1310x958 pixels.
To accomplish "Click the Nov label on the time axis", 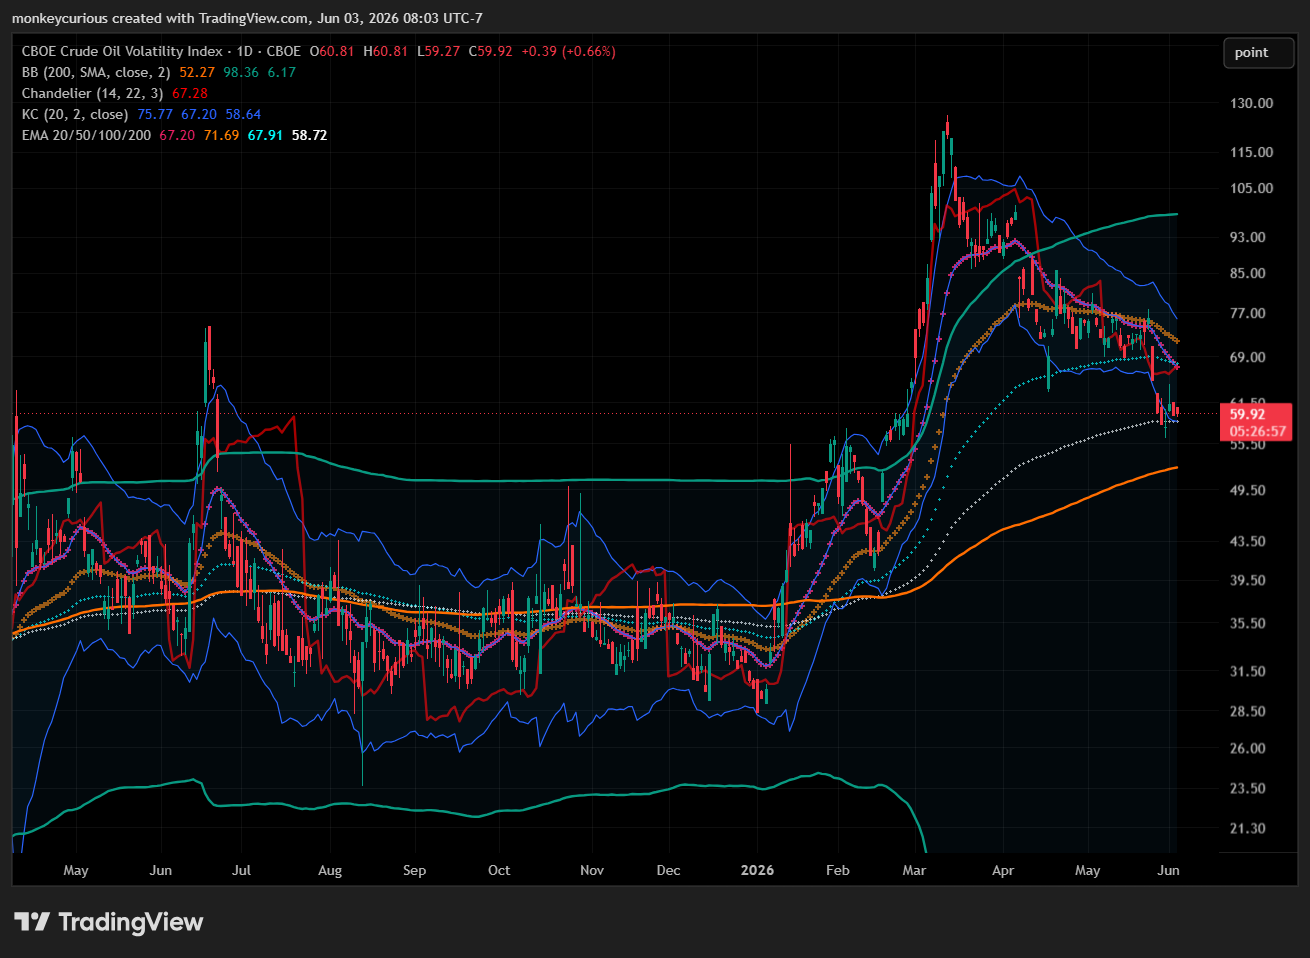I will pyautogui.click(x=592, y=870).
